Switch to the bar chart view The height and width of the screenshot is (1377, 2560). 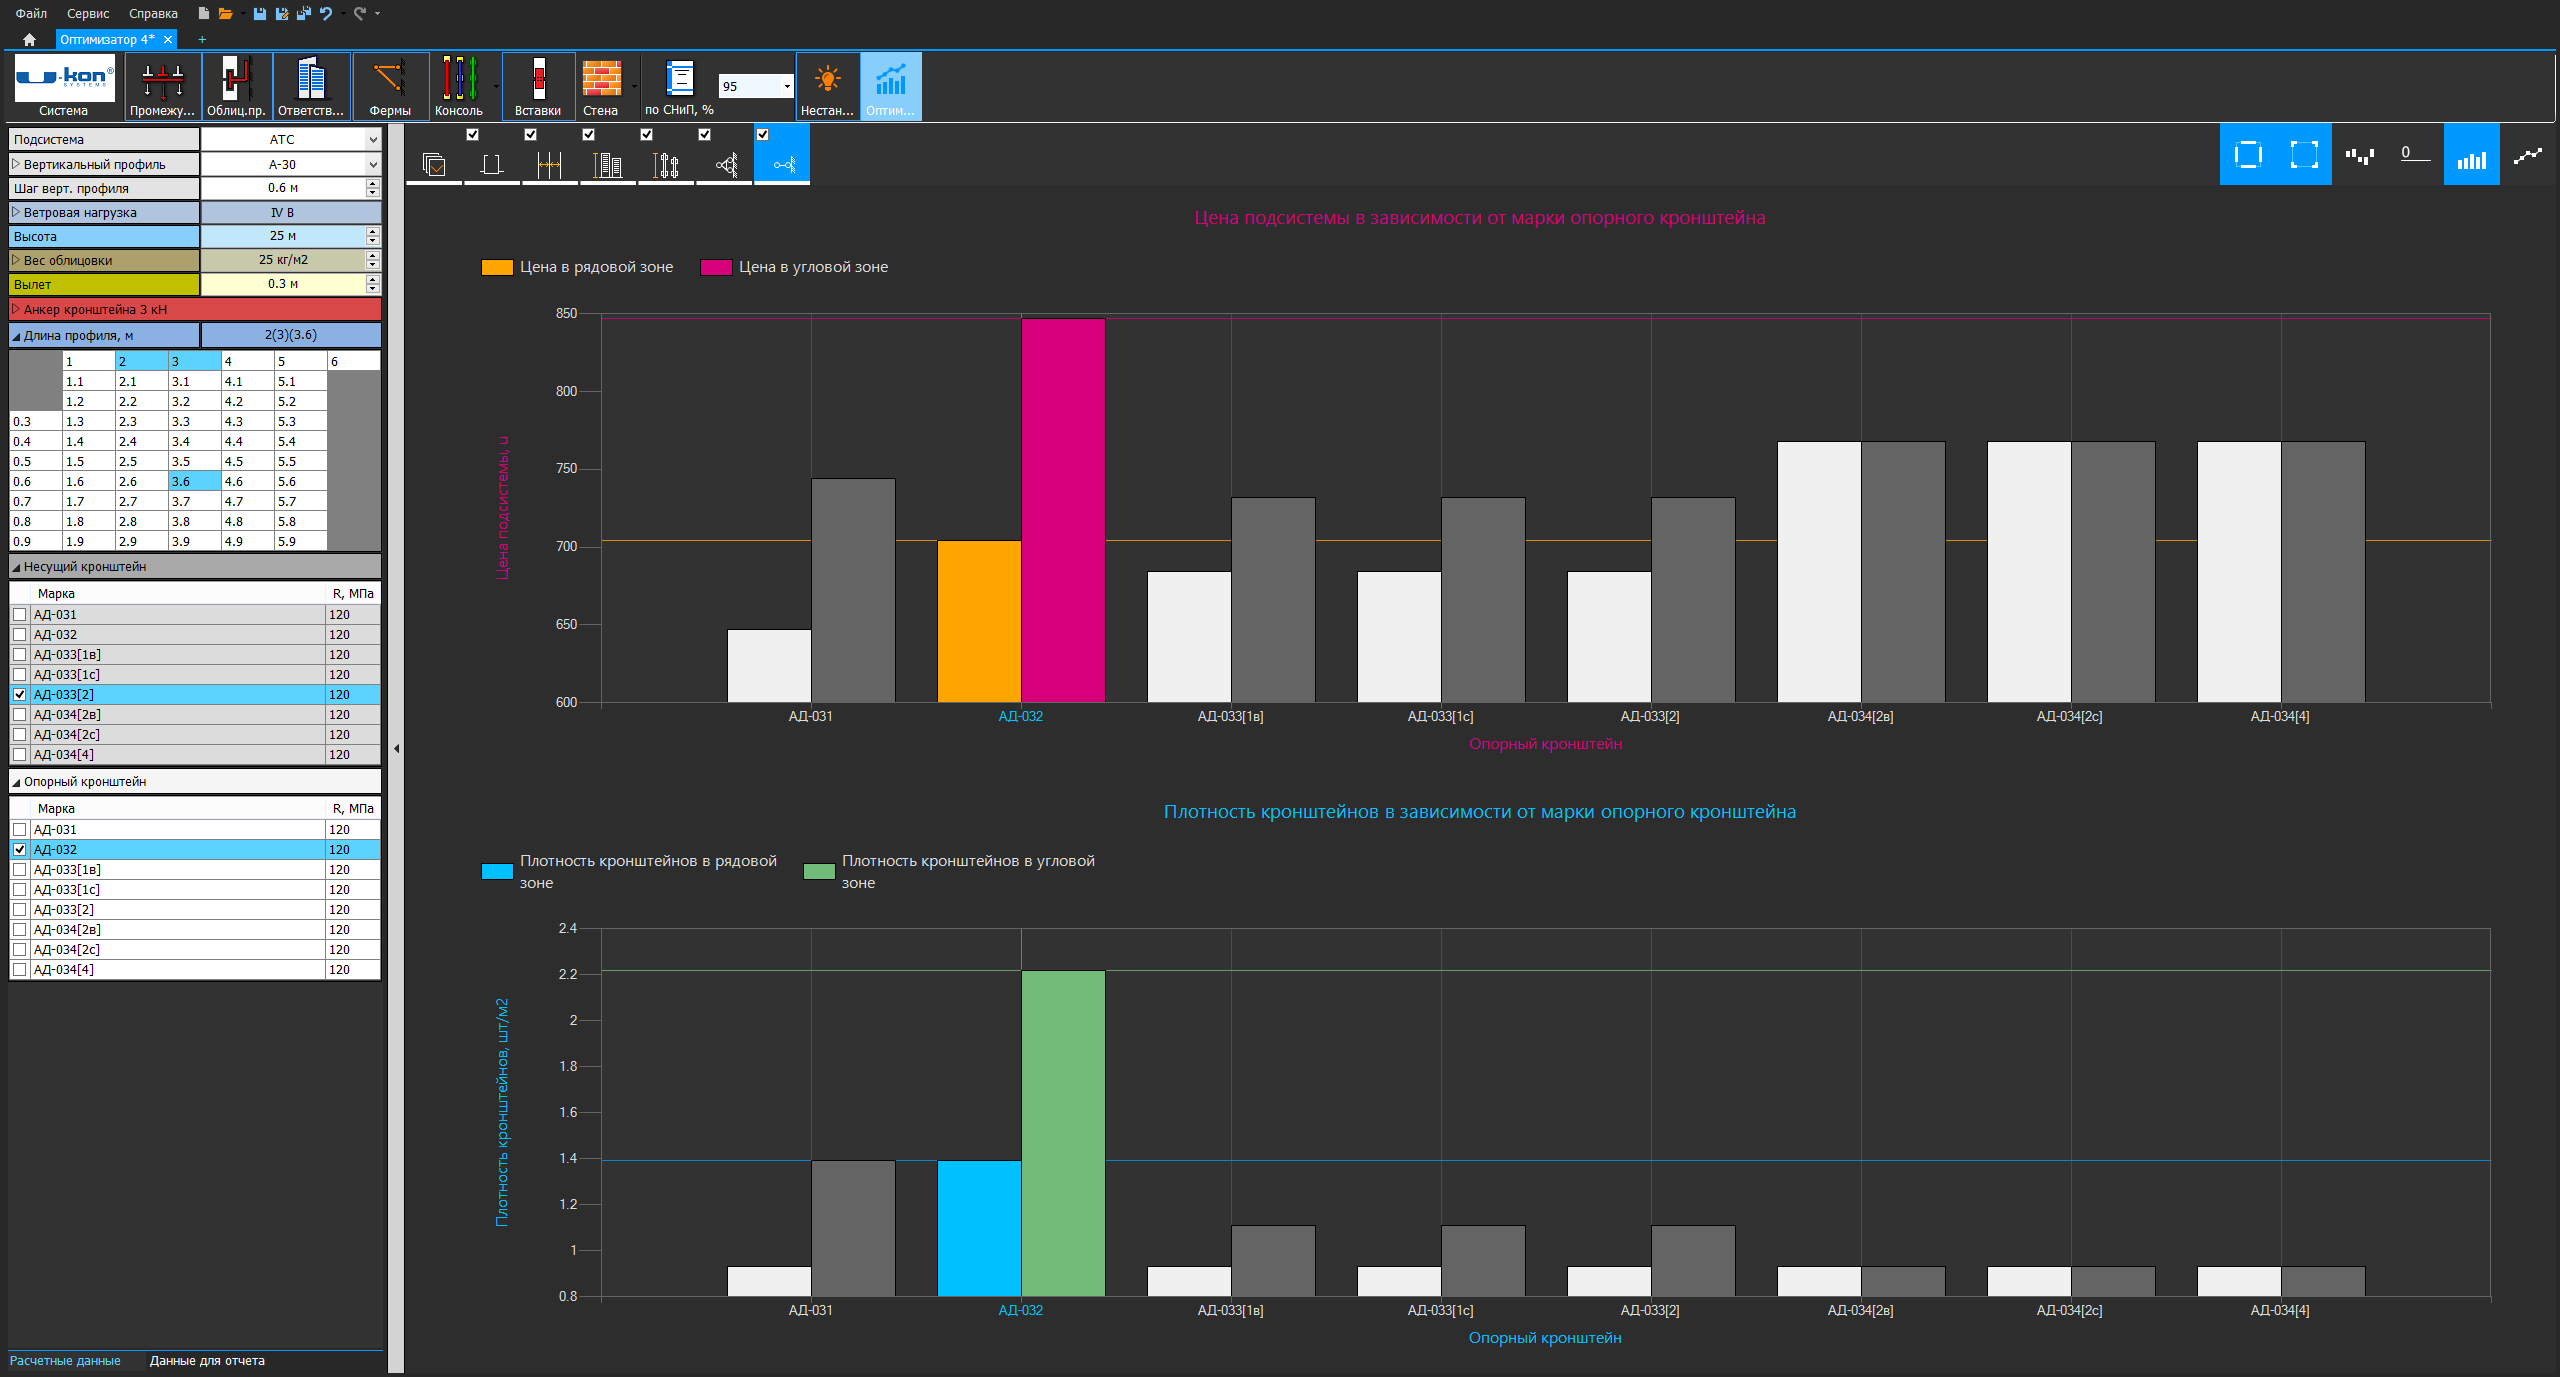[2472, 154]
